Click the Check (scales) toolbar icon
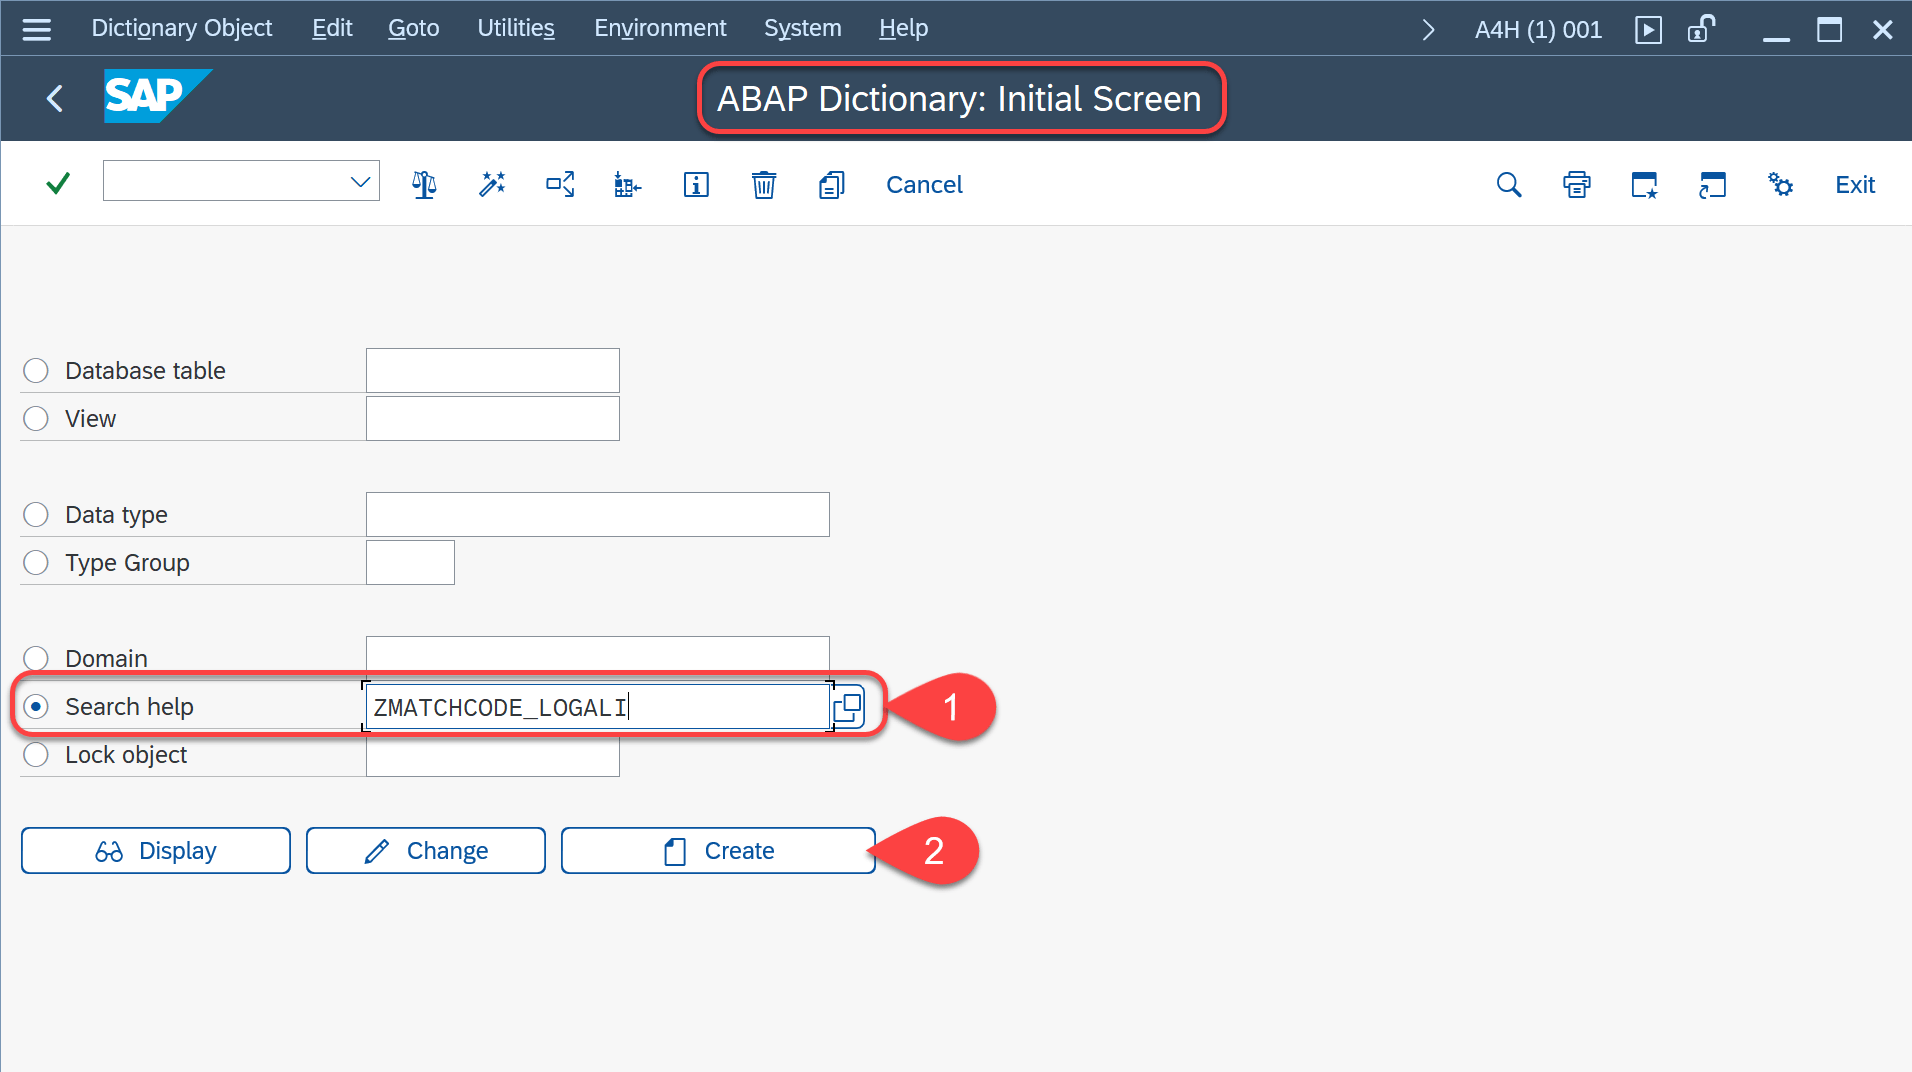1912x1072 pixels. click(424, 185)
